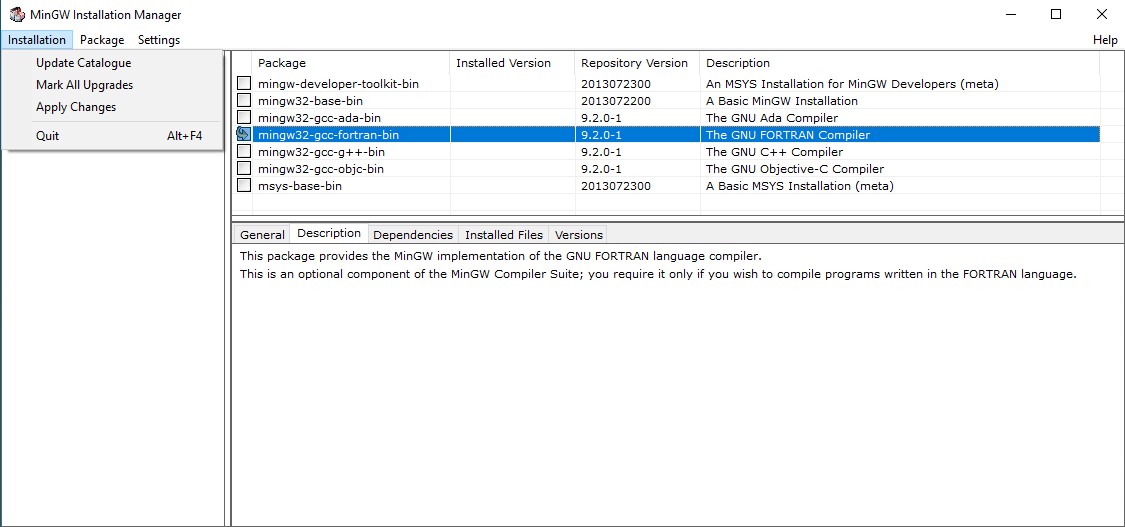Image resolution: width=1125 pixels, height=527 pixels.
Task: Sort by the Package column header
Action: coord(351,63)
